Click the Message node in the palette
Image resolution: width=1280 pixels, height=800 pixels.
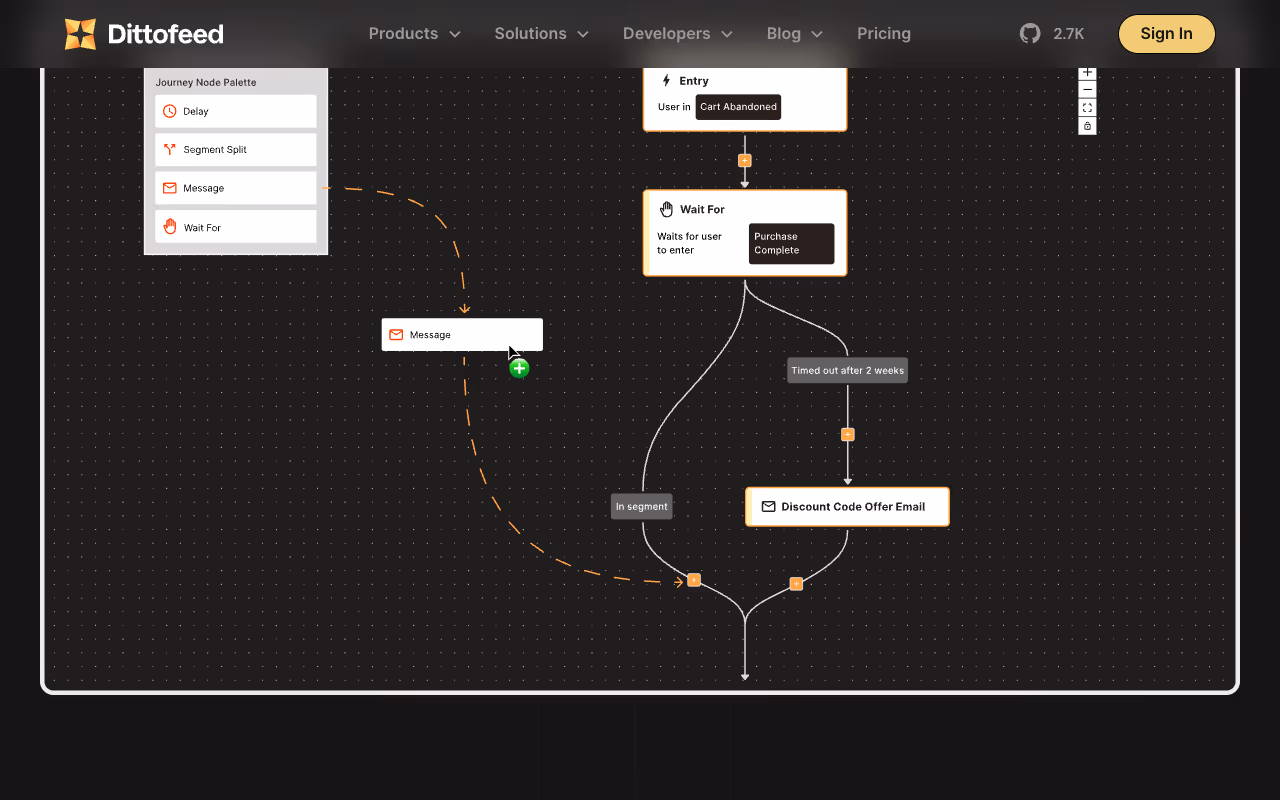click(x=236, y=188)
